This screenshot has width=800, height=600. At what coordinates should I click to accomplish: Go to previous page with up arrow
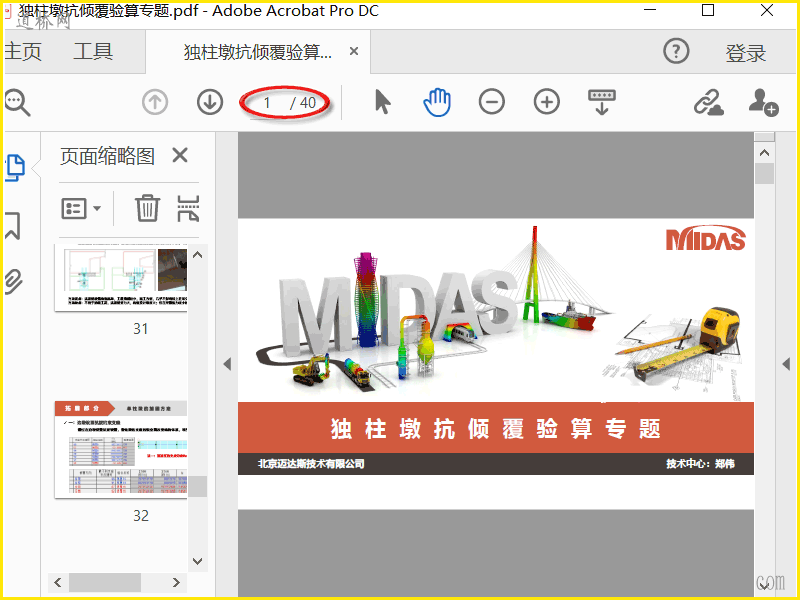point(155,102)
